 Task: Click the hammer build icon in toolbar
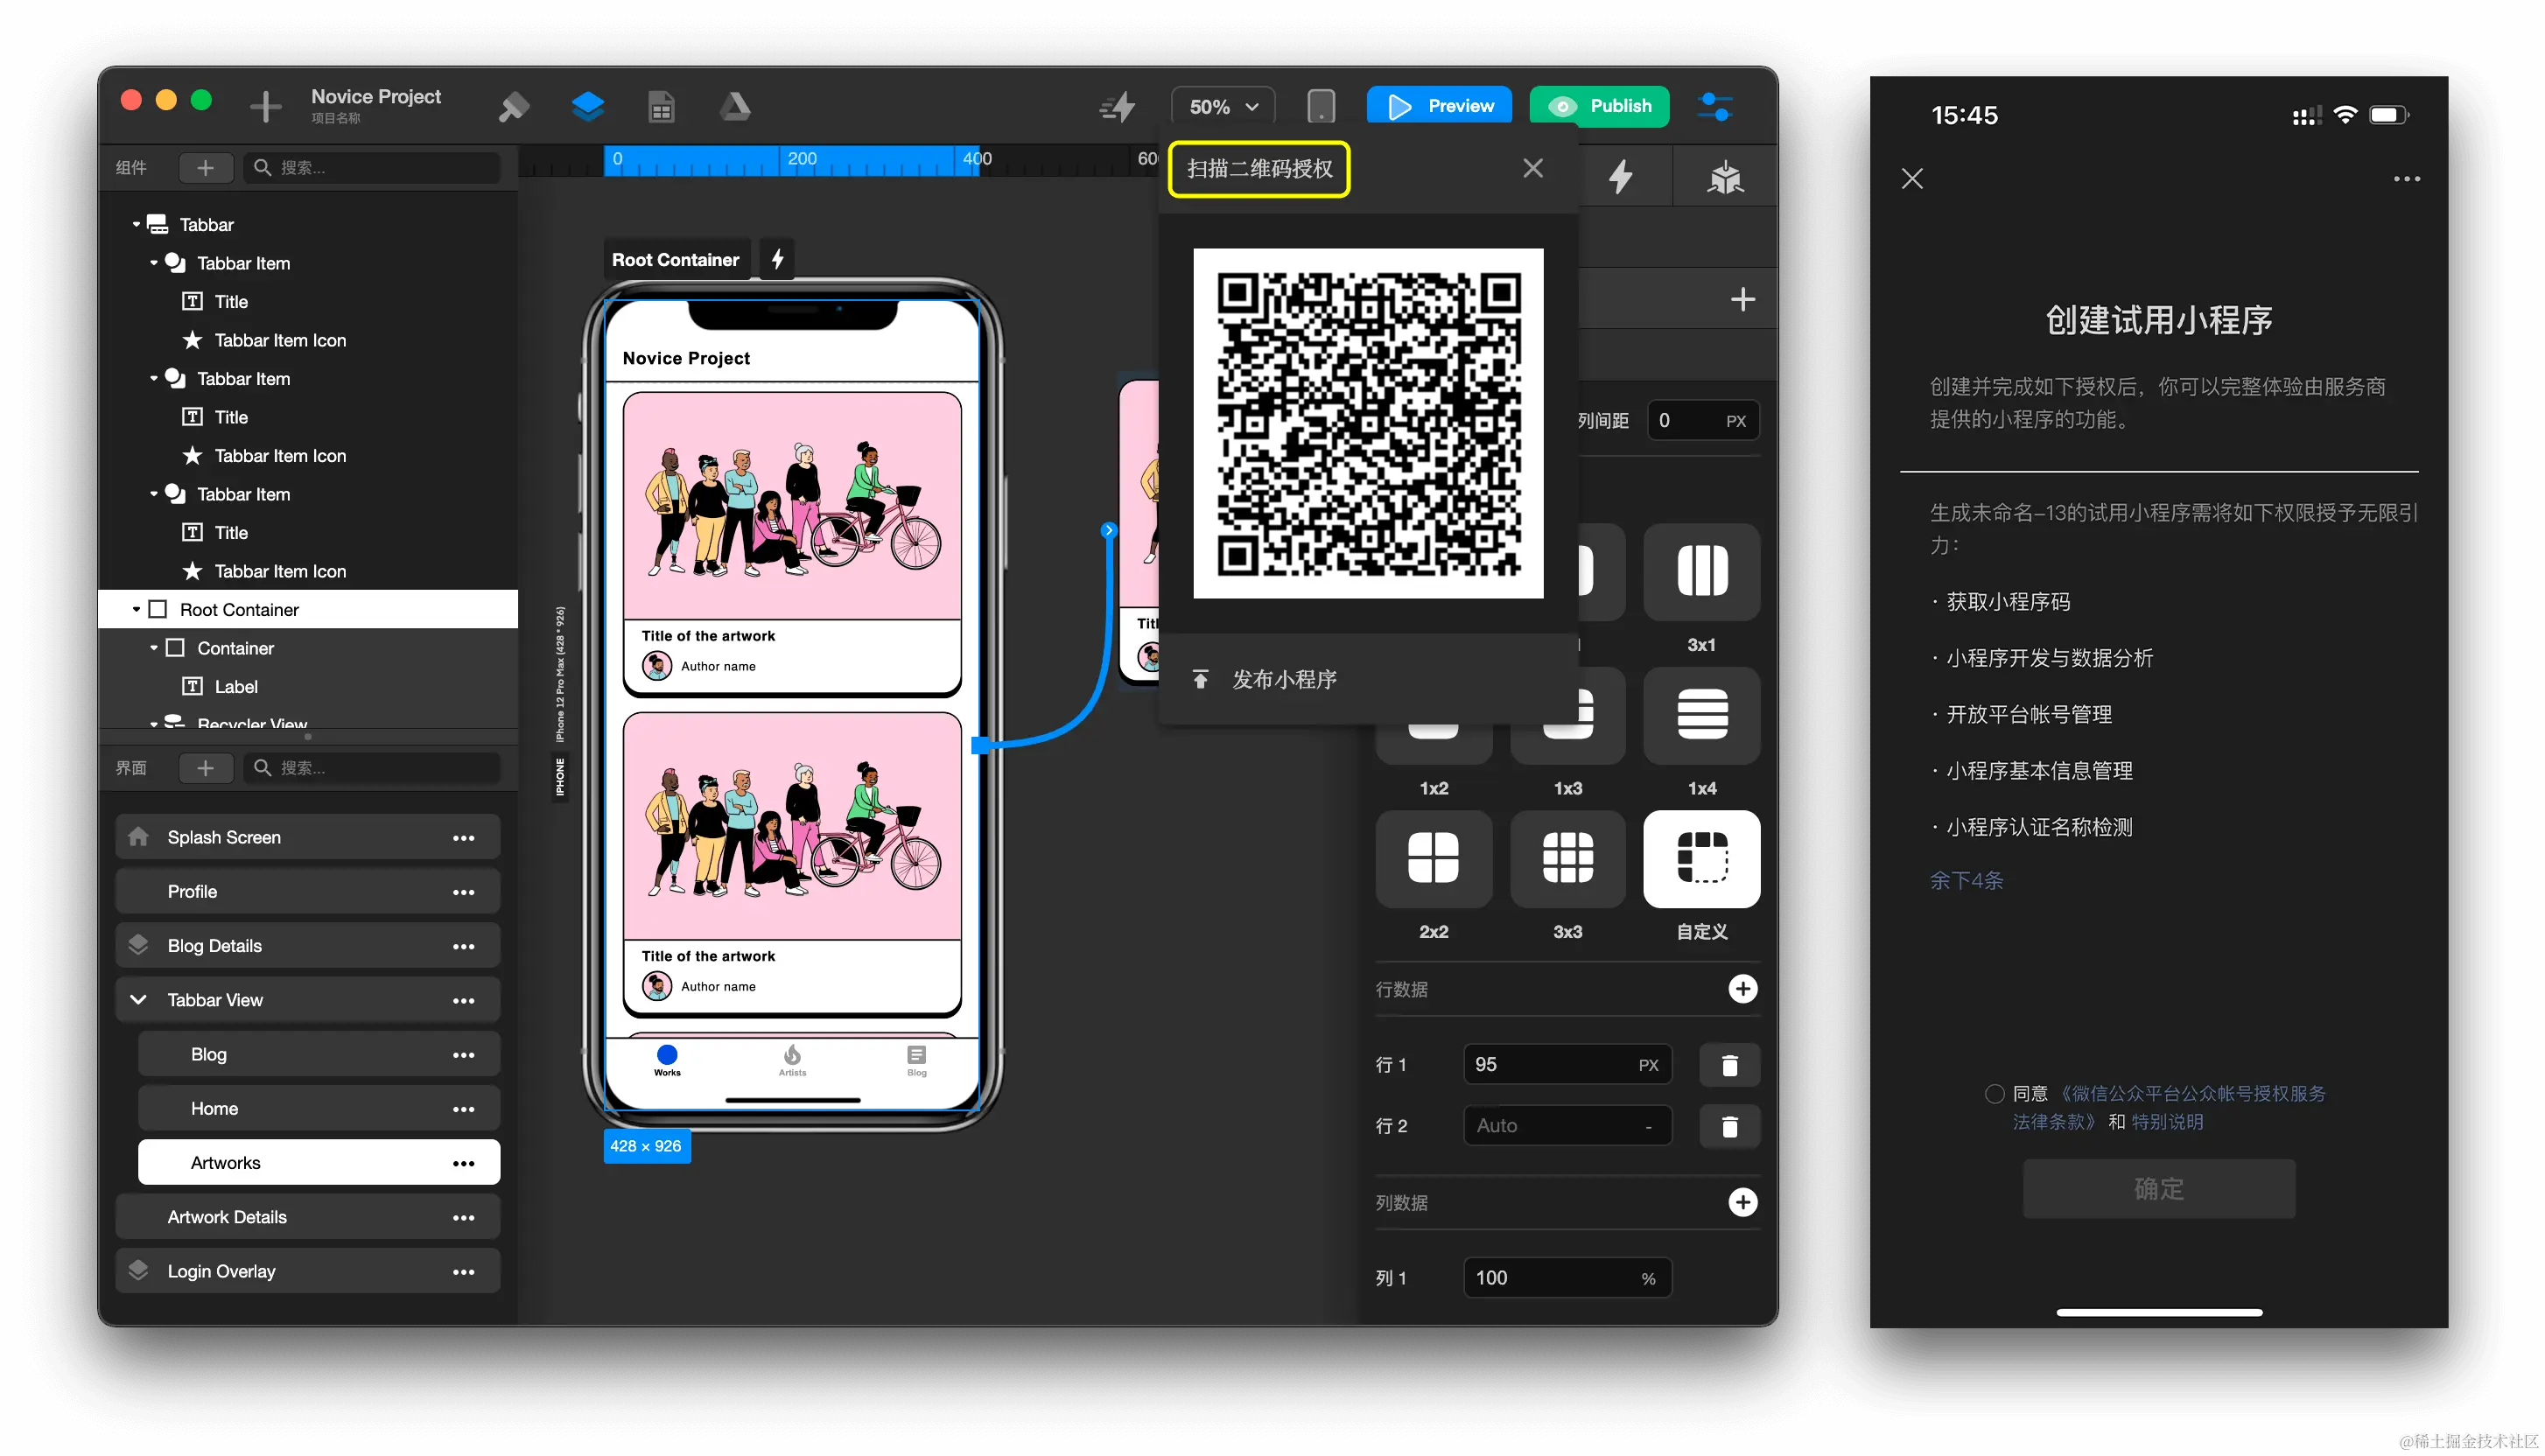tap(513, 106)
